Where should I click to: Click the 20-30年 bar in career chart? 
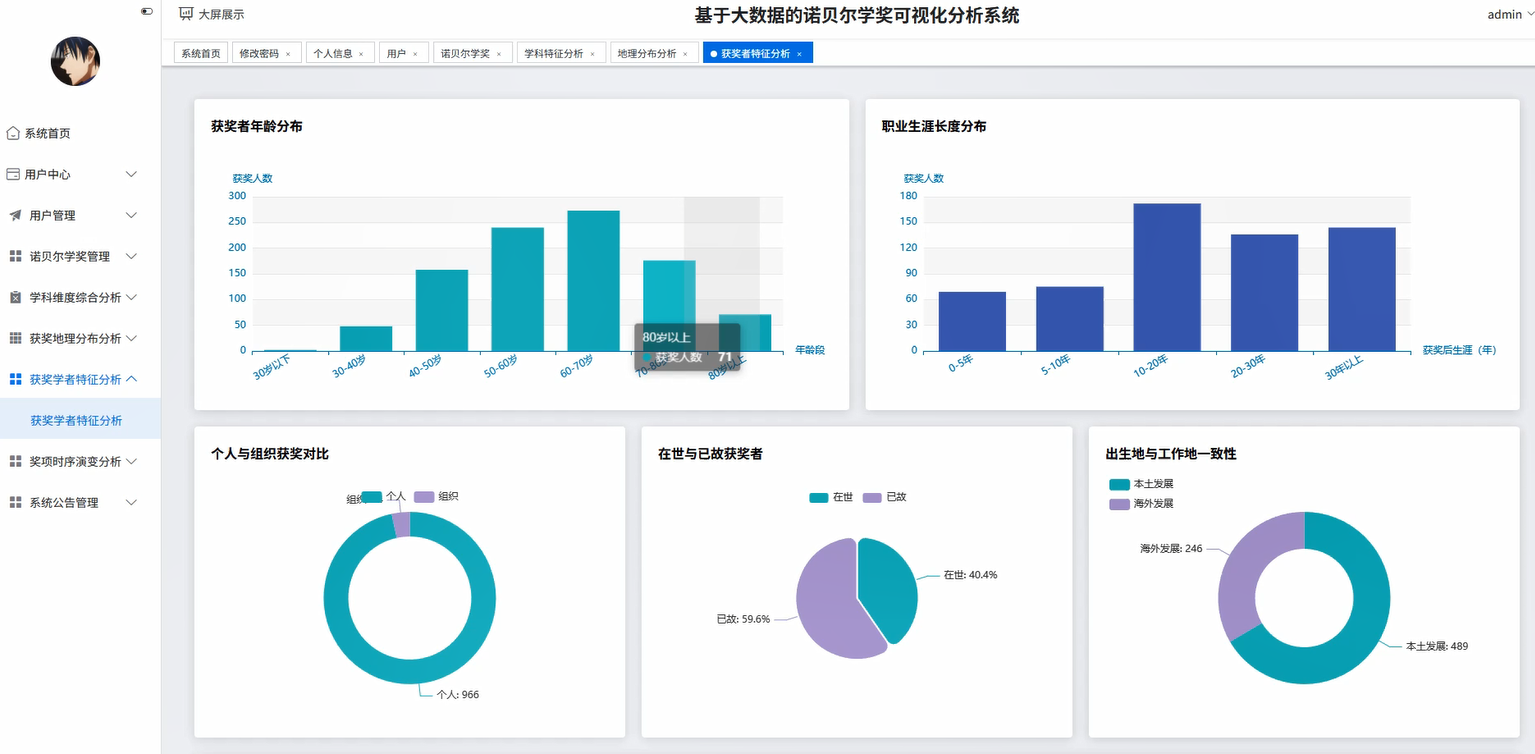click(1264, 293)
